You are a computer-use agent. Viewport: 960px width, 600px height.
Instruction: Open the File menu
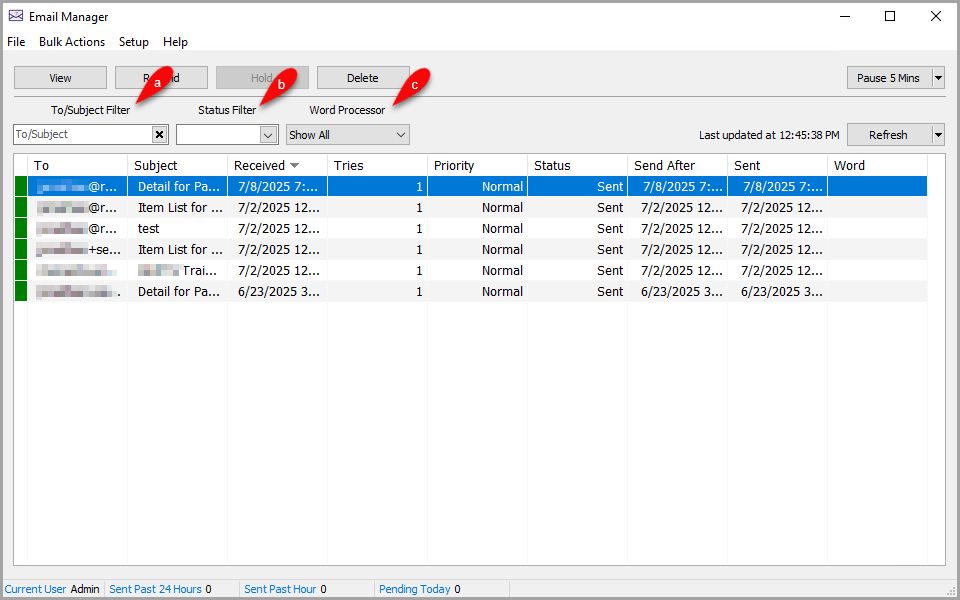(x=16, y=42)
